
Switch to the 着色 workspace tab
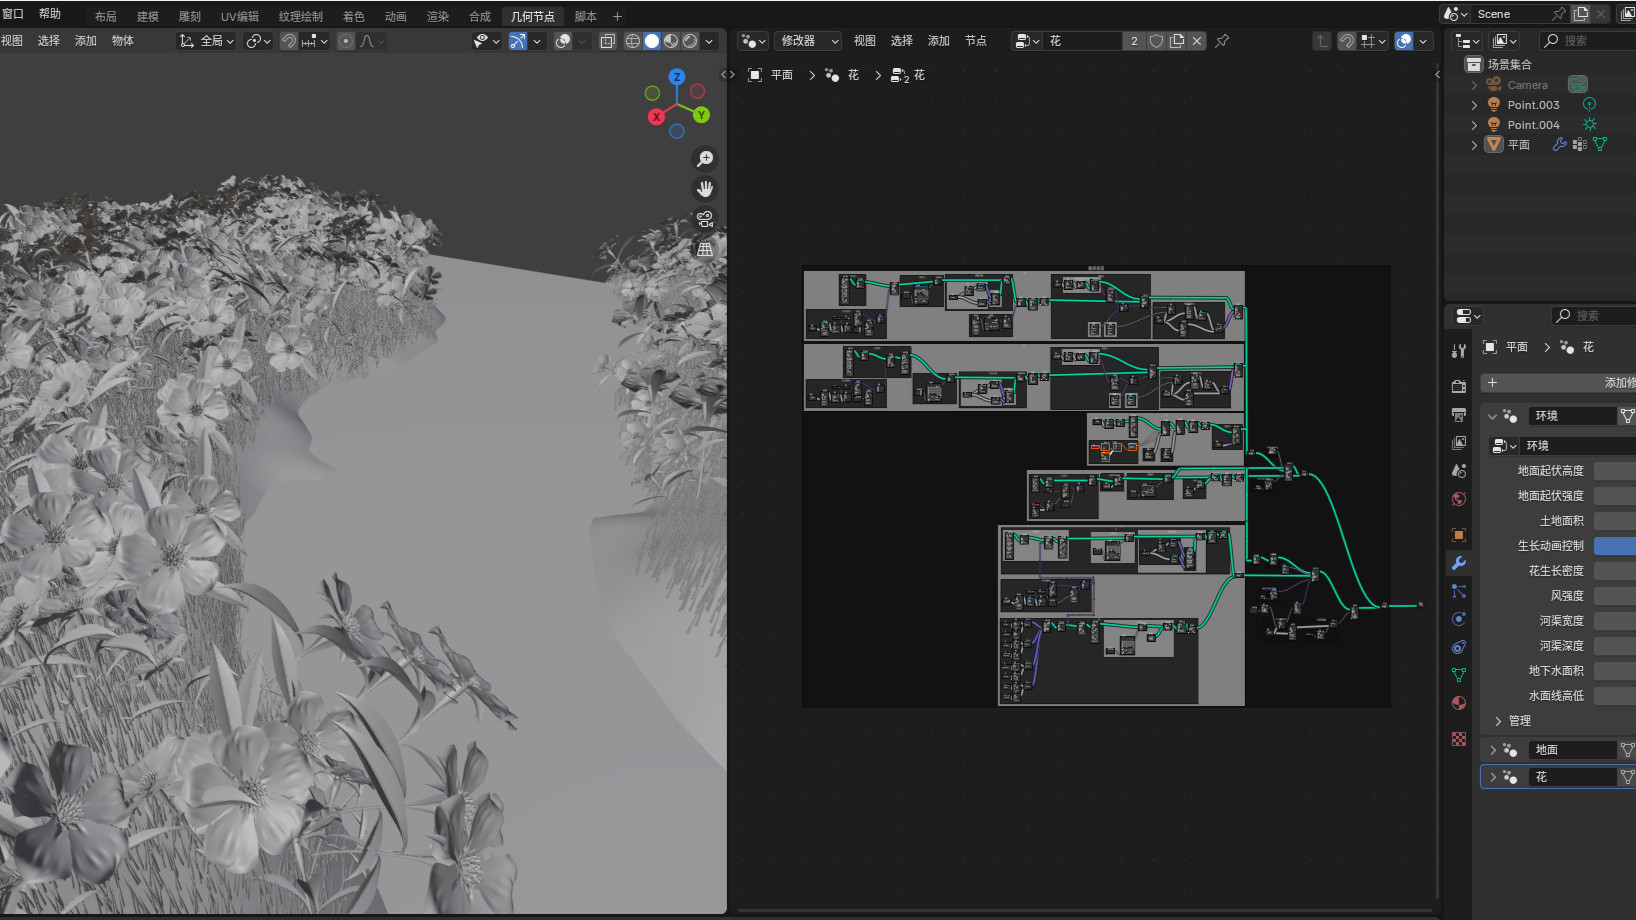pyautogui.click(x=353, y=16)
